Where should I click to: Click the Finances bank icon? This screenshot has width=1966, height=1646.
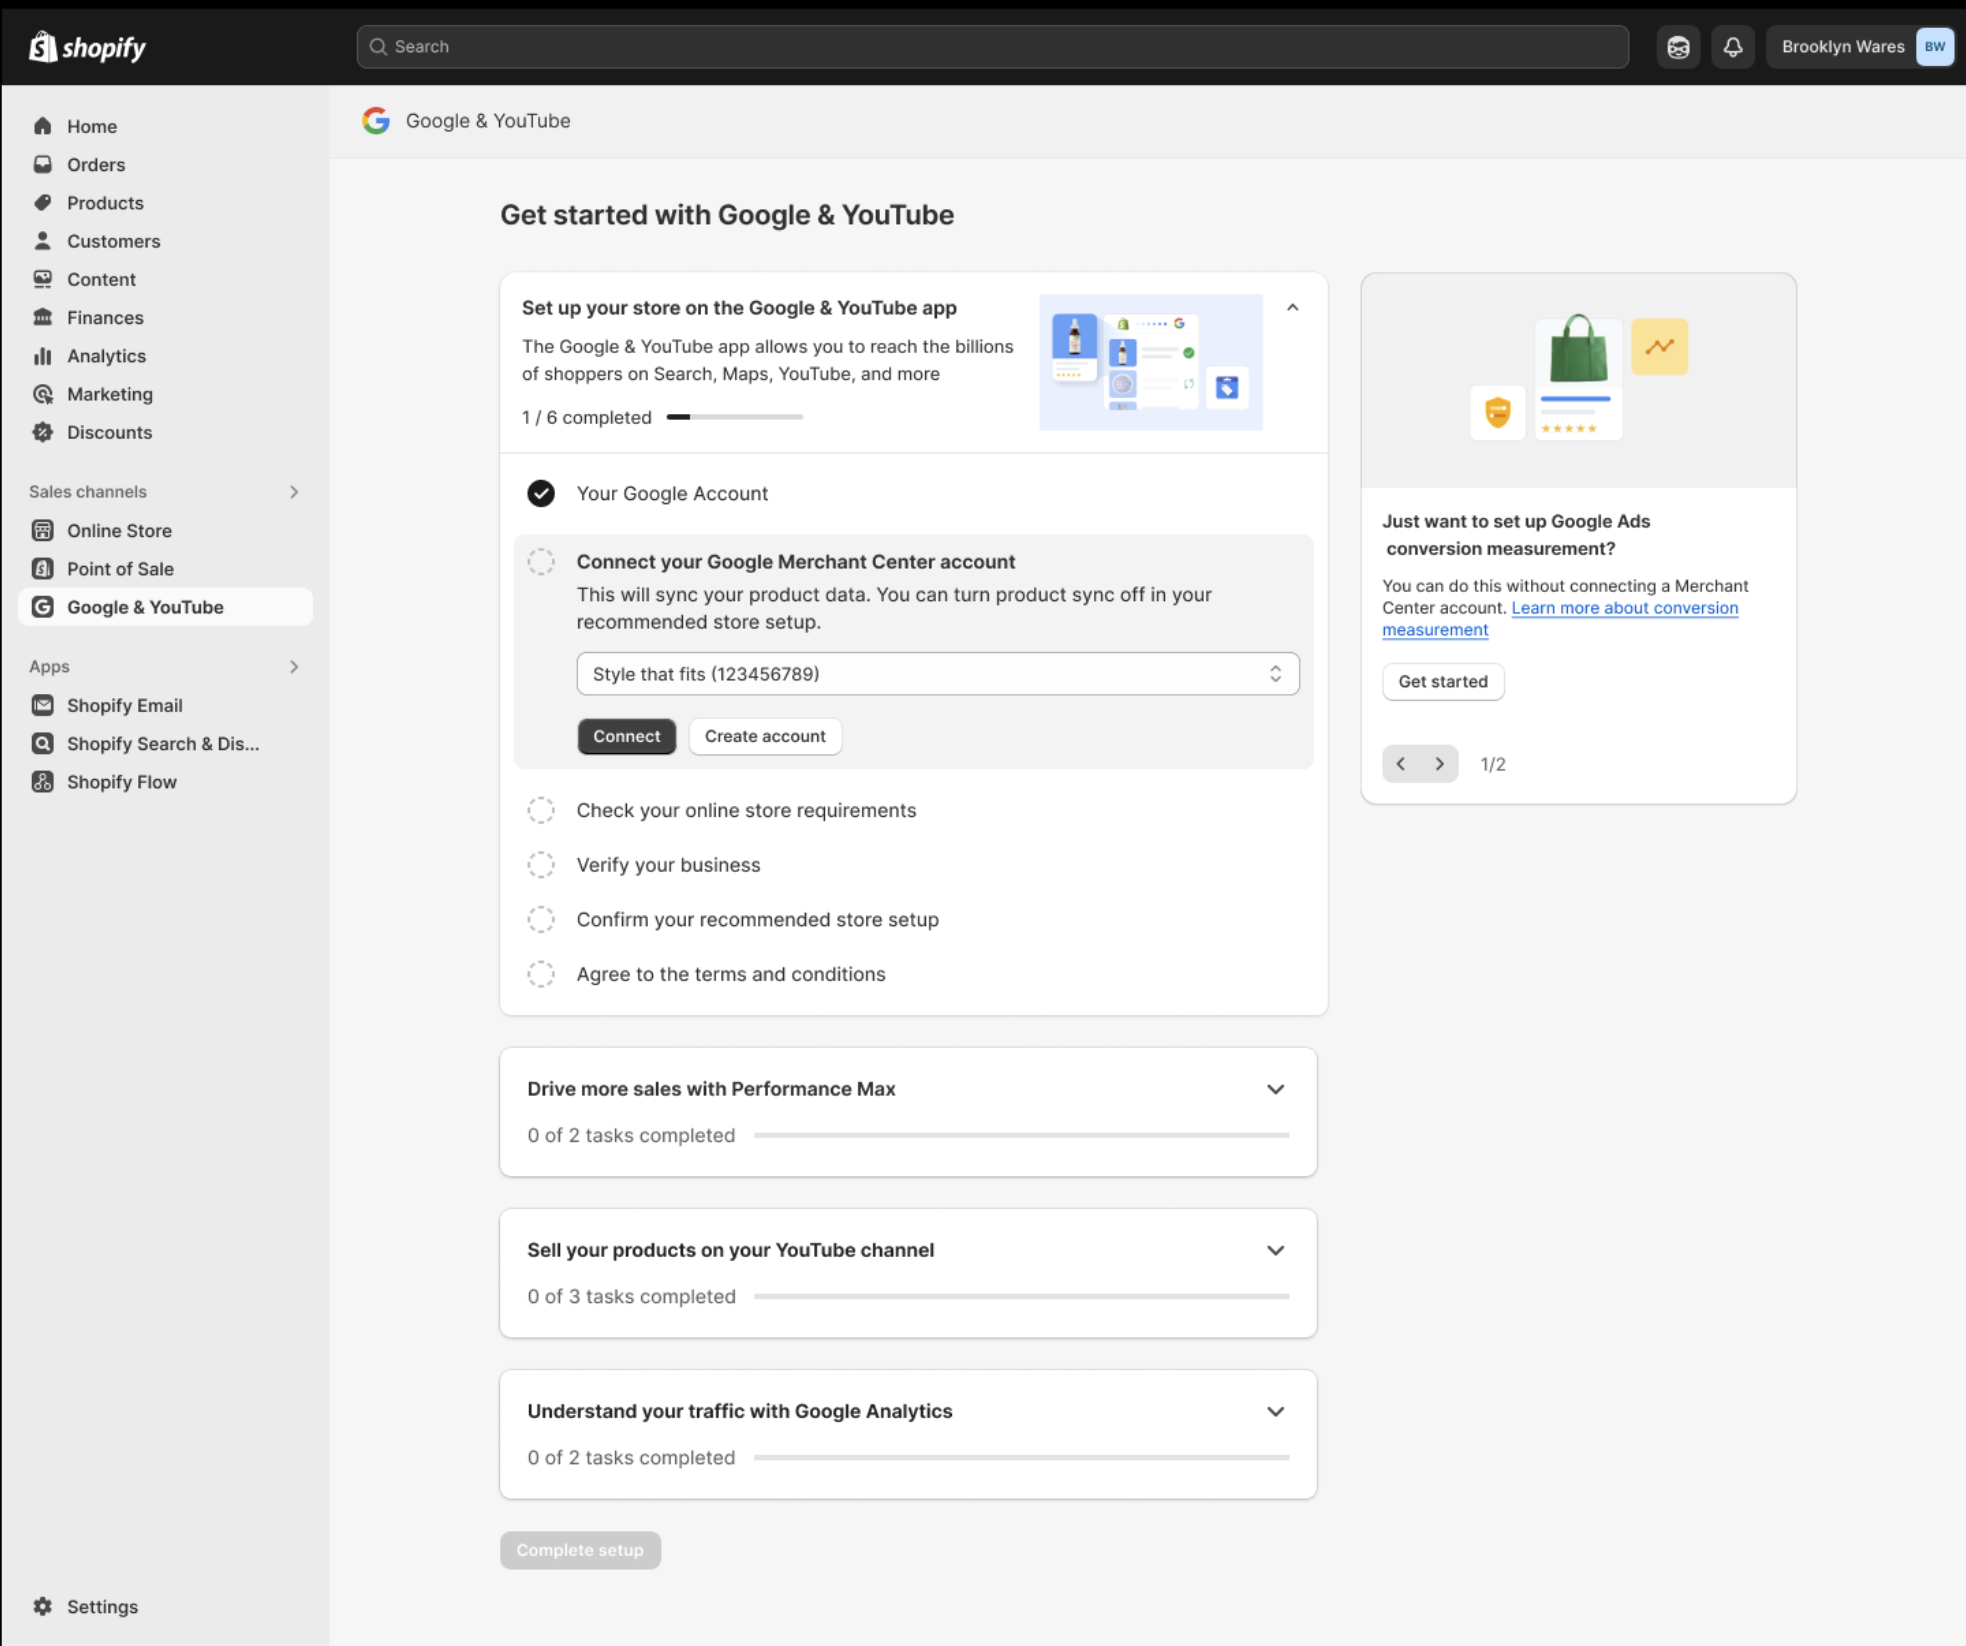pos(42,317)
